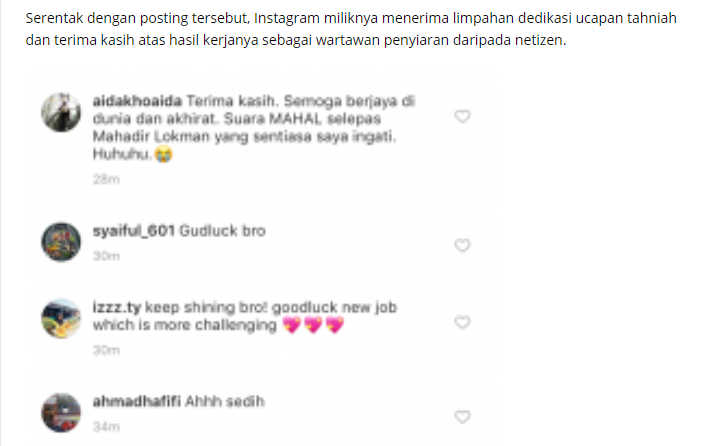Go to izzz.ty username profile
Screen dimensions: 722x446
point(117,307)
